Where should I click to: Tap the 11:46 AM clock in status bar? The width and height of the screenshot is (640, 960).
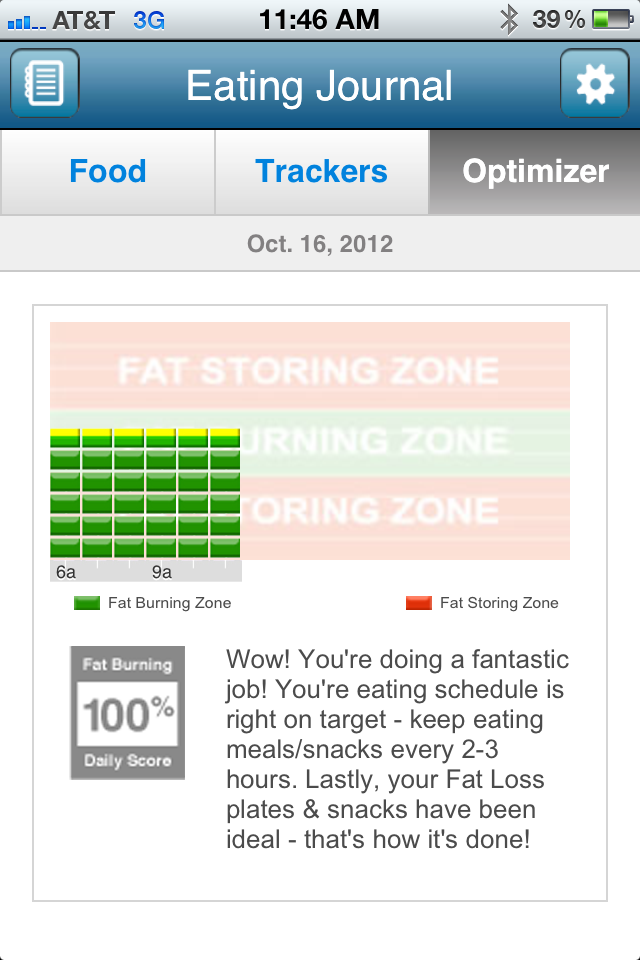coord(319,19)
